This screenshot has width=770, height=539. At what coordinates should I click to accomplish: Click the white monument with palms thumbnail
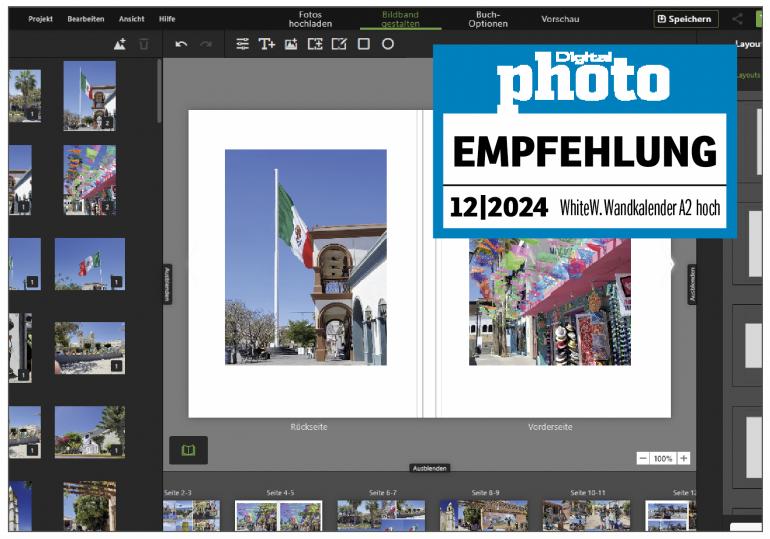(x=90, y=432)
